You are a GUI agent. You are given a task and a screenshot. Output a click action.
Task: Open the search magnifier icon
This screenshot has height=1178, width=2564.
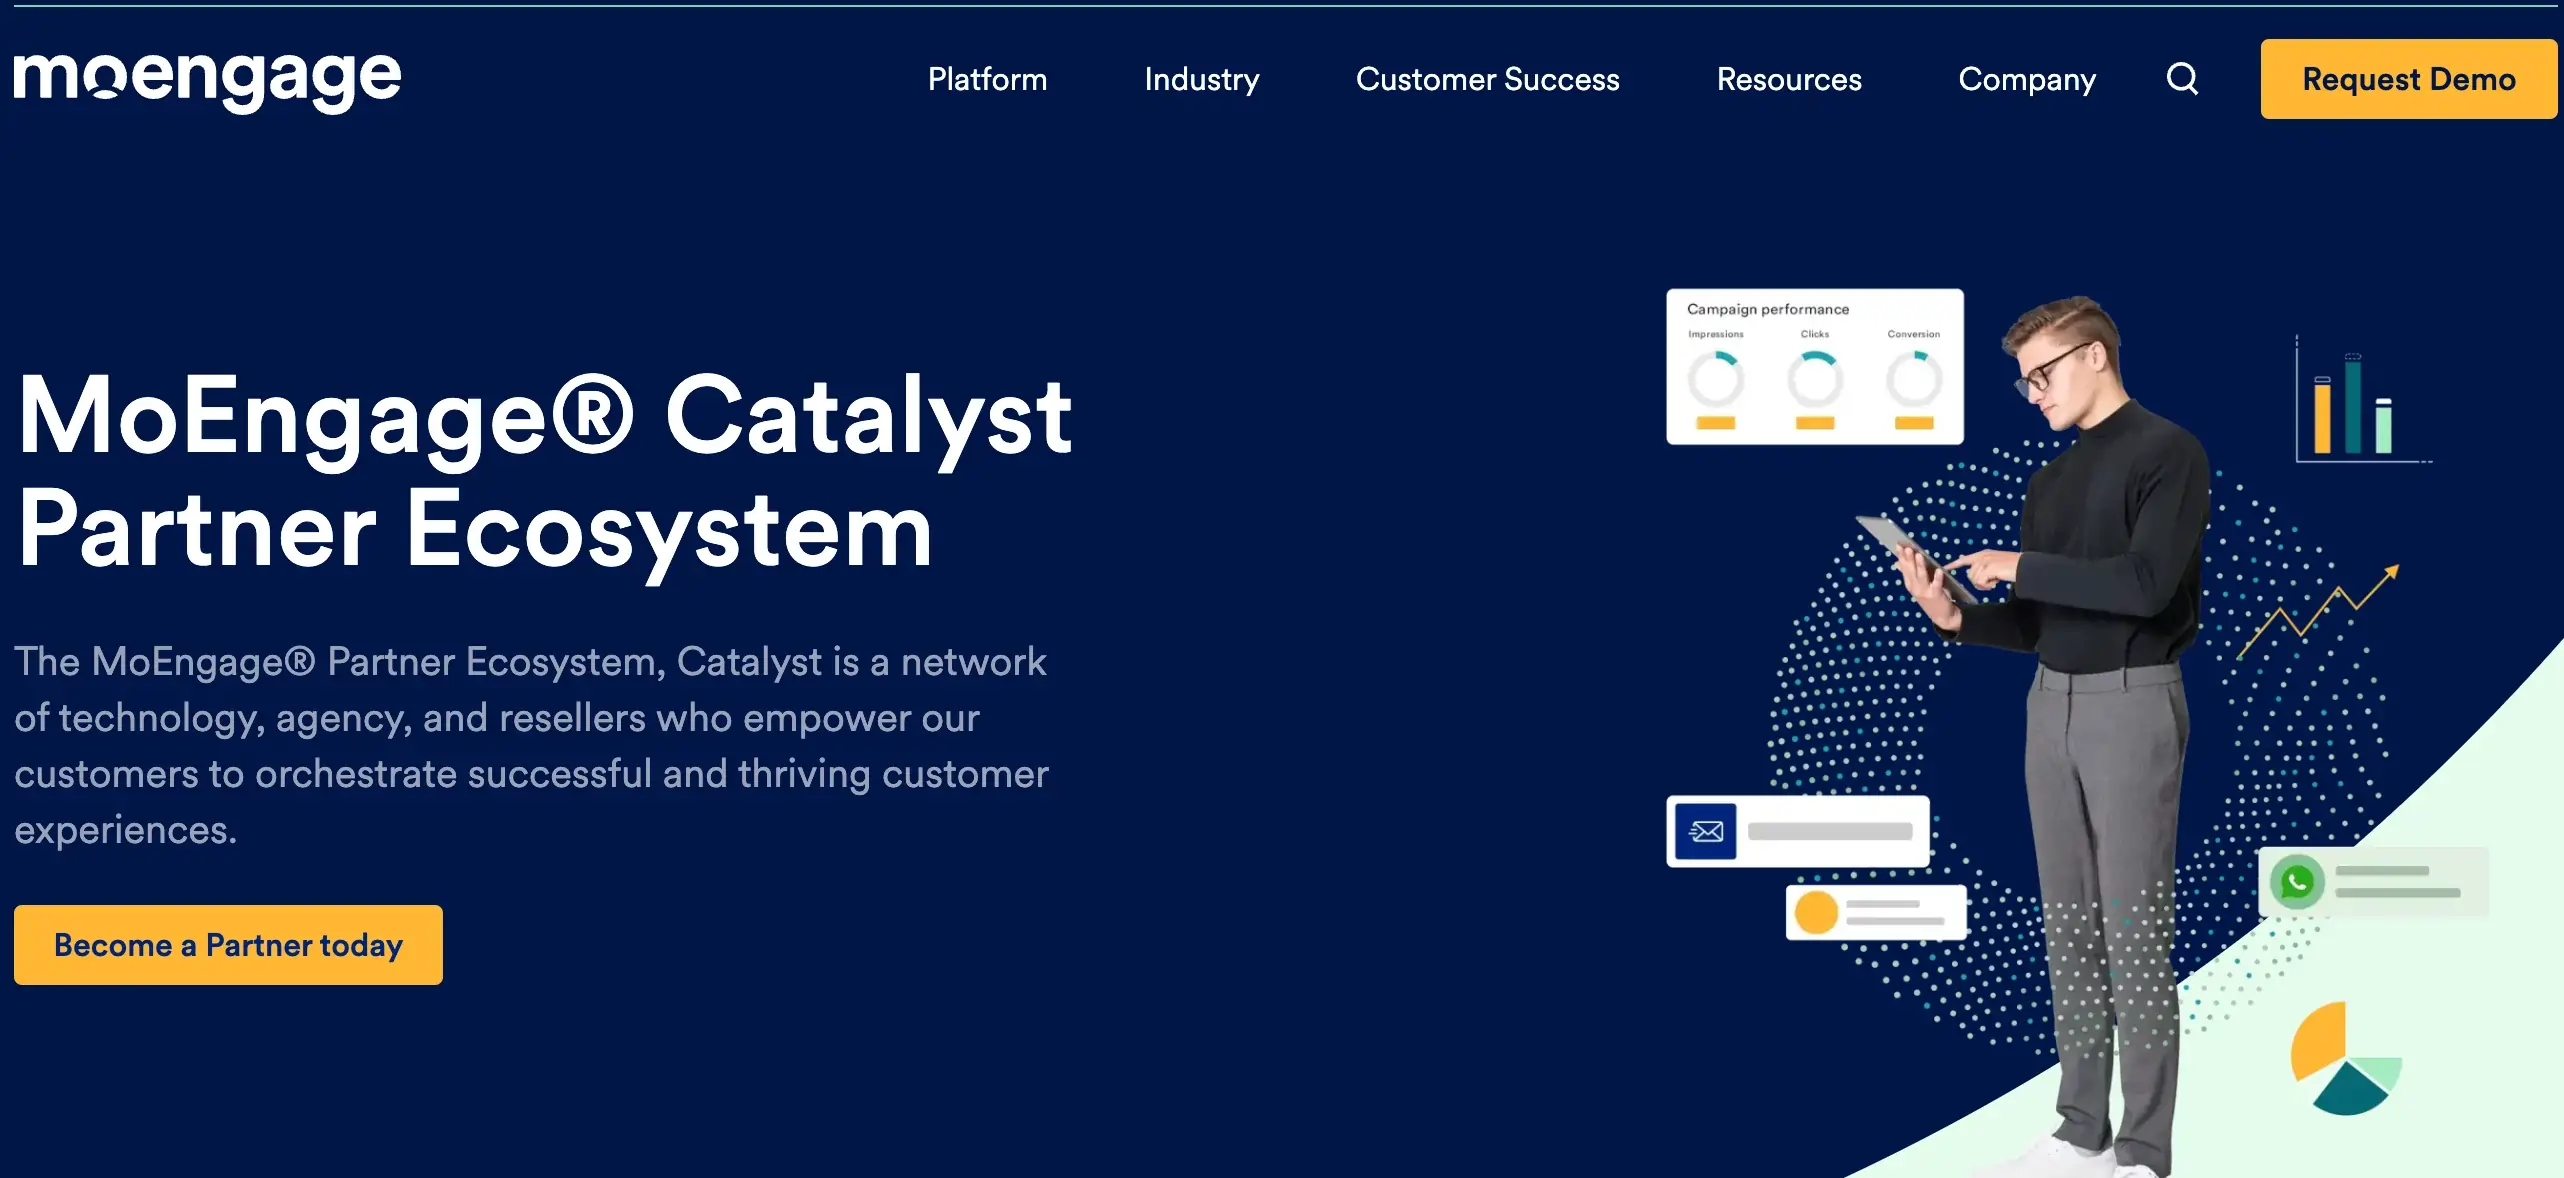click(2182, 78)
